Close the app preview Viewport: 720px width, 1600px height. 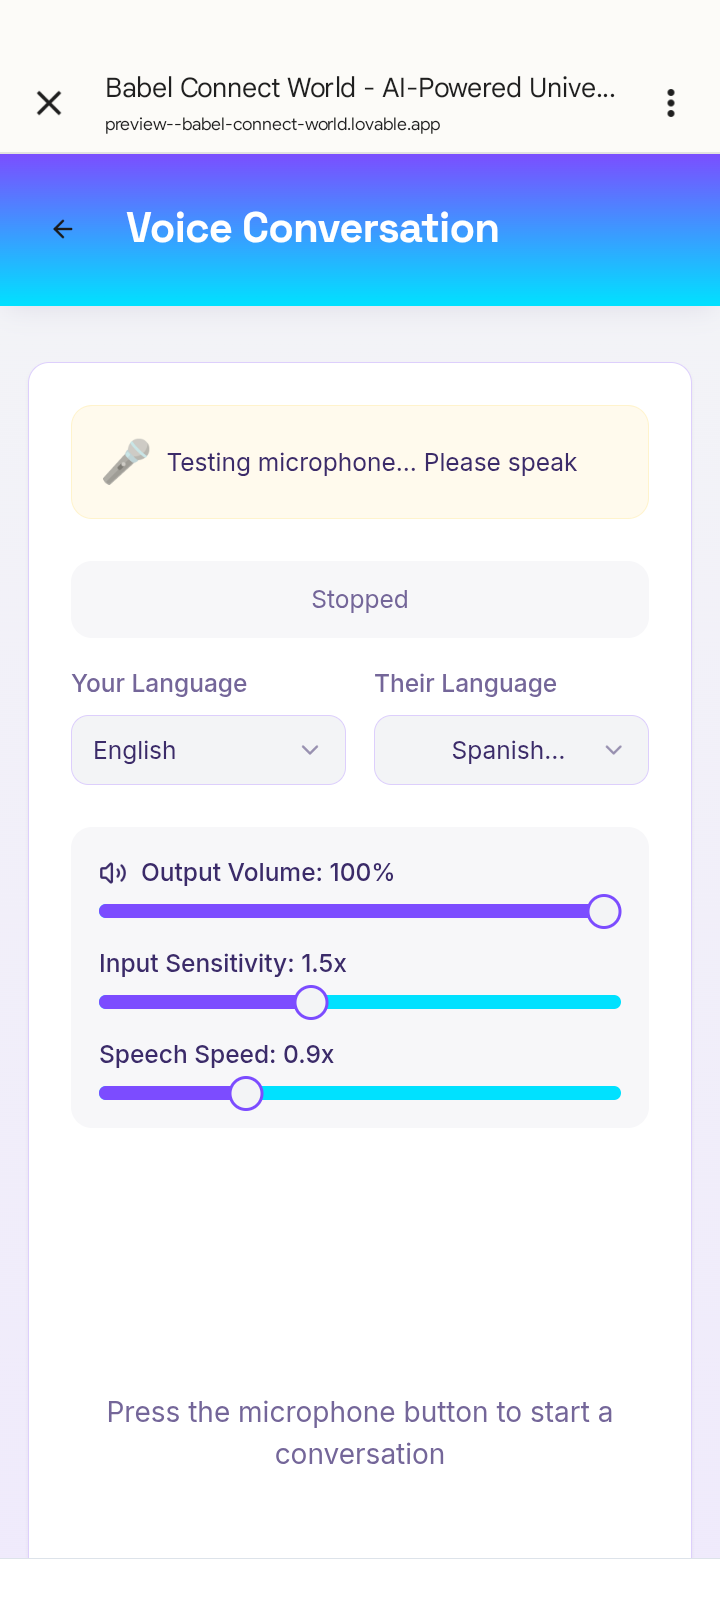coord(48,102)
